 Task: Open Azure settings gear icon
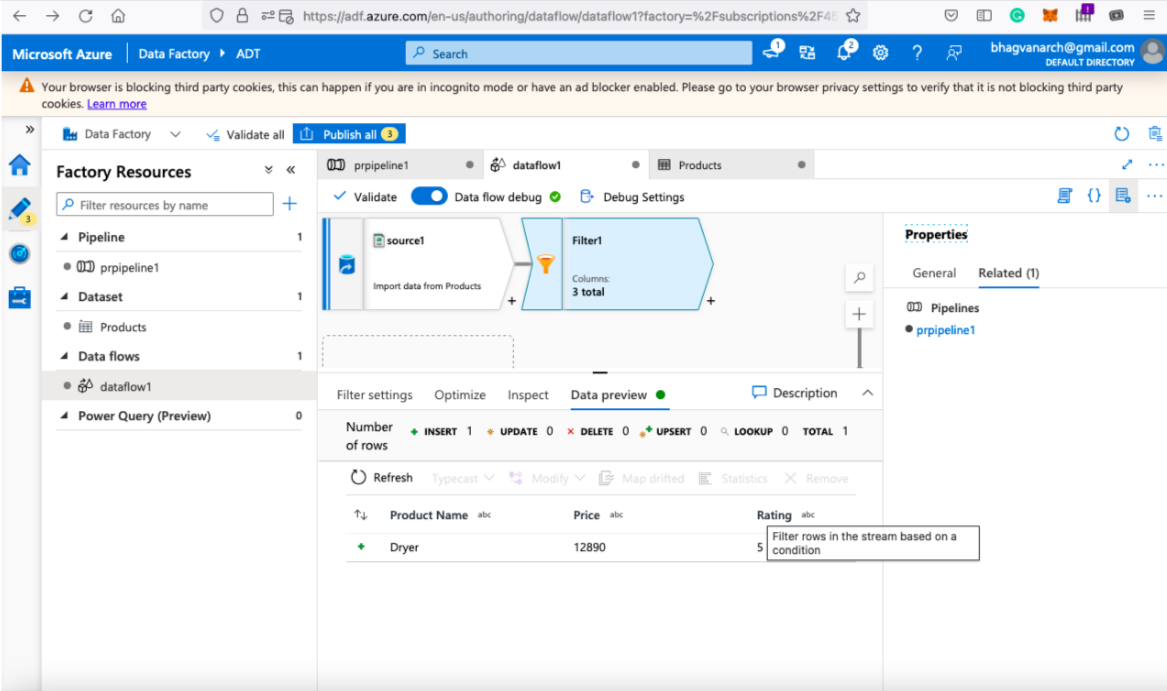[880, 53]
